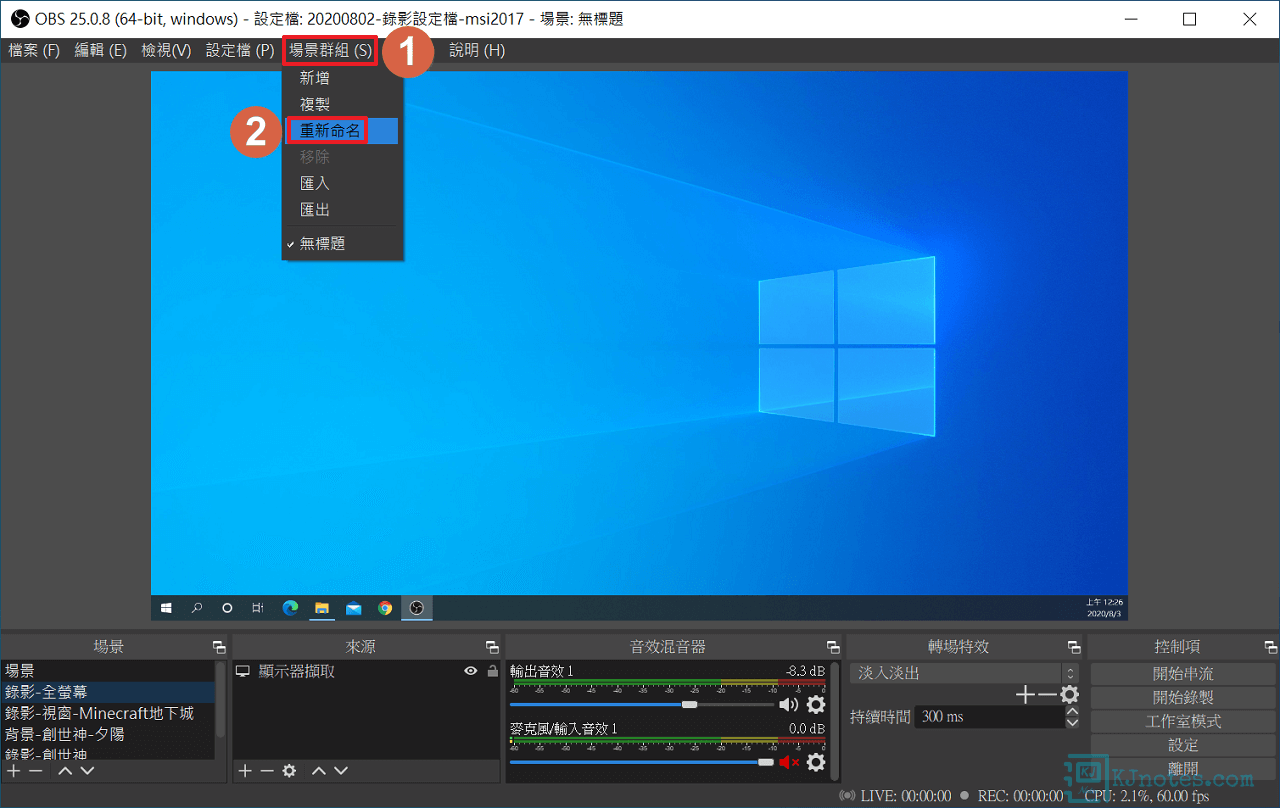Remove the transition with the minus icon
The height and width of the screenshot is (808, 1280).
point(1046,694)
